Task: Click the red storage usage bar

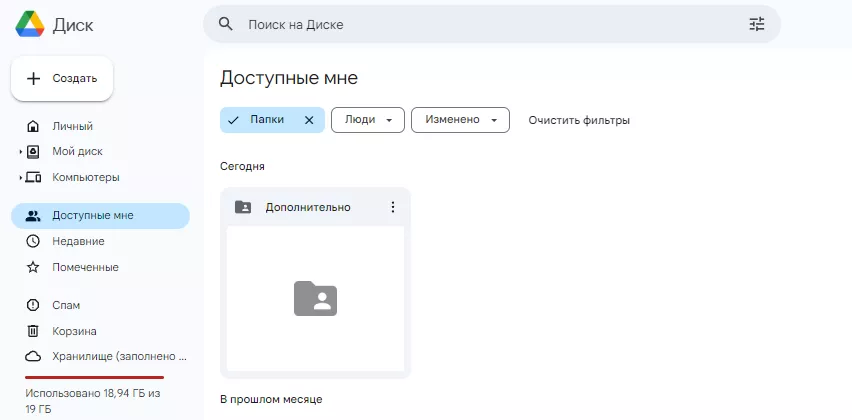Action: tap(95, 377)
